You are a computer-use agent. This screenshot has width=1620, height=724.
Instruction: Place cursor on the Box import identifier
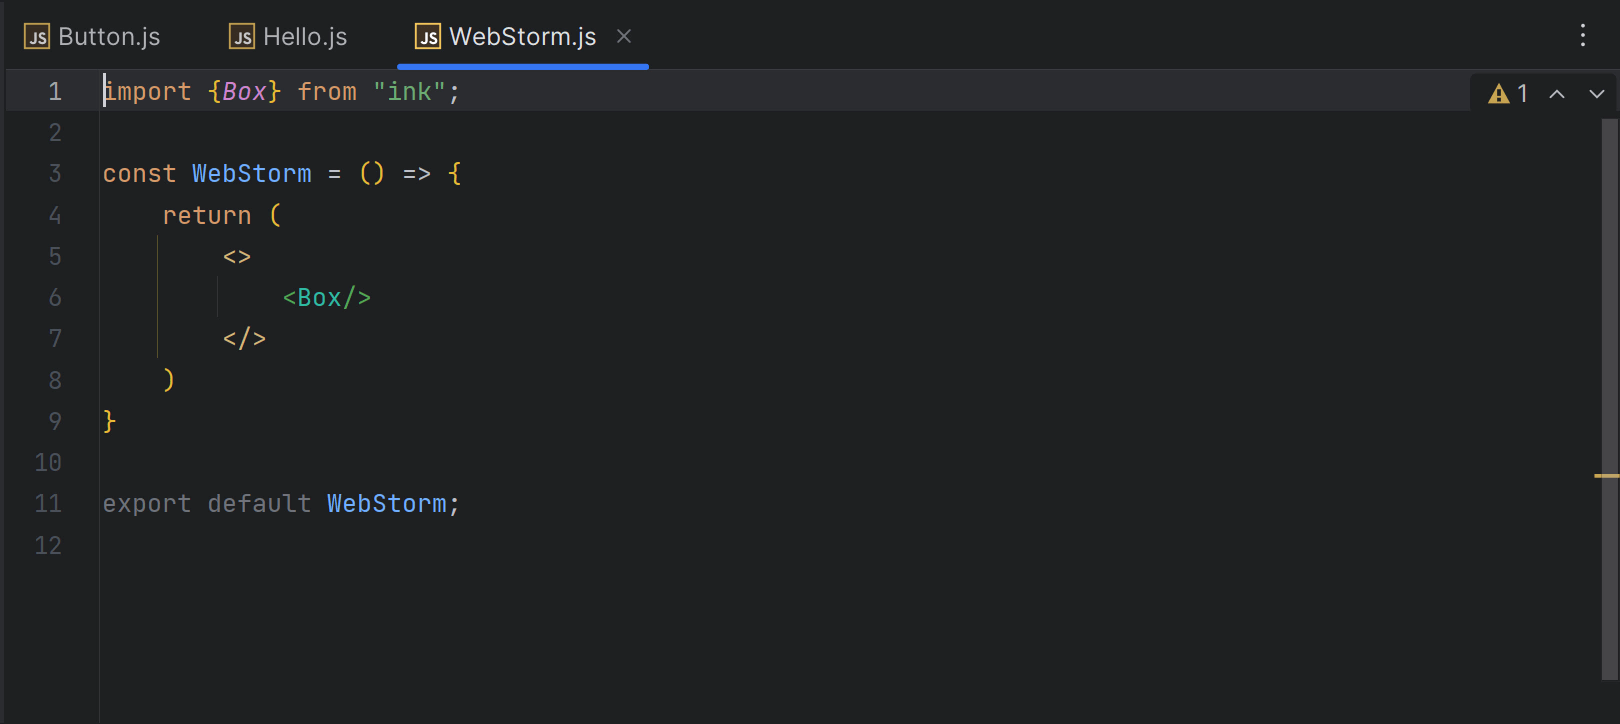click(x=244, y=92)
